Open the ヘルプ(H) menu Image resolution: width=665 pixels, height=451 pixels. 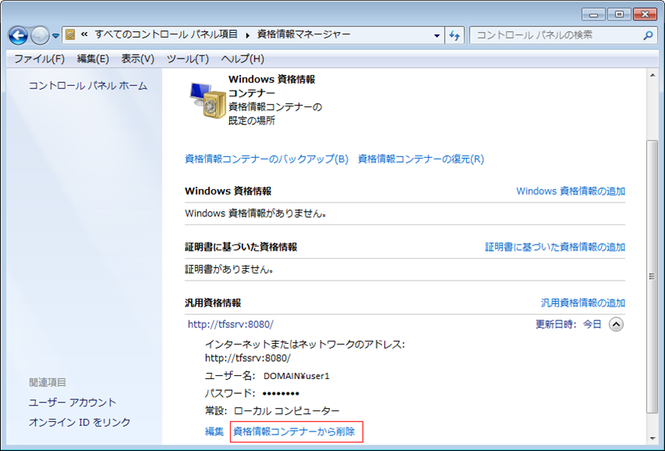(243, 59)
